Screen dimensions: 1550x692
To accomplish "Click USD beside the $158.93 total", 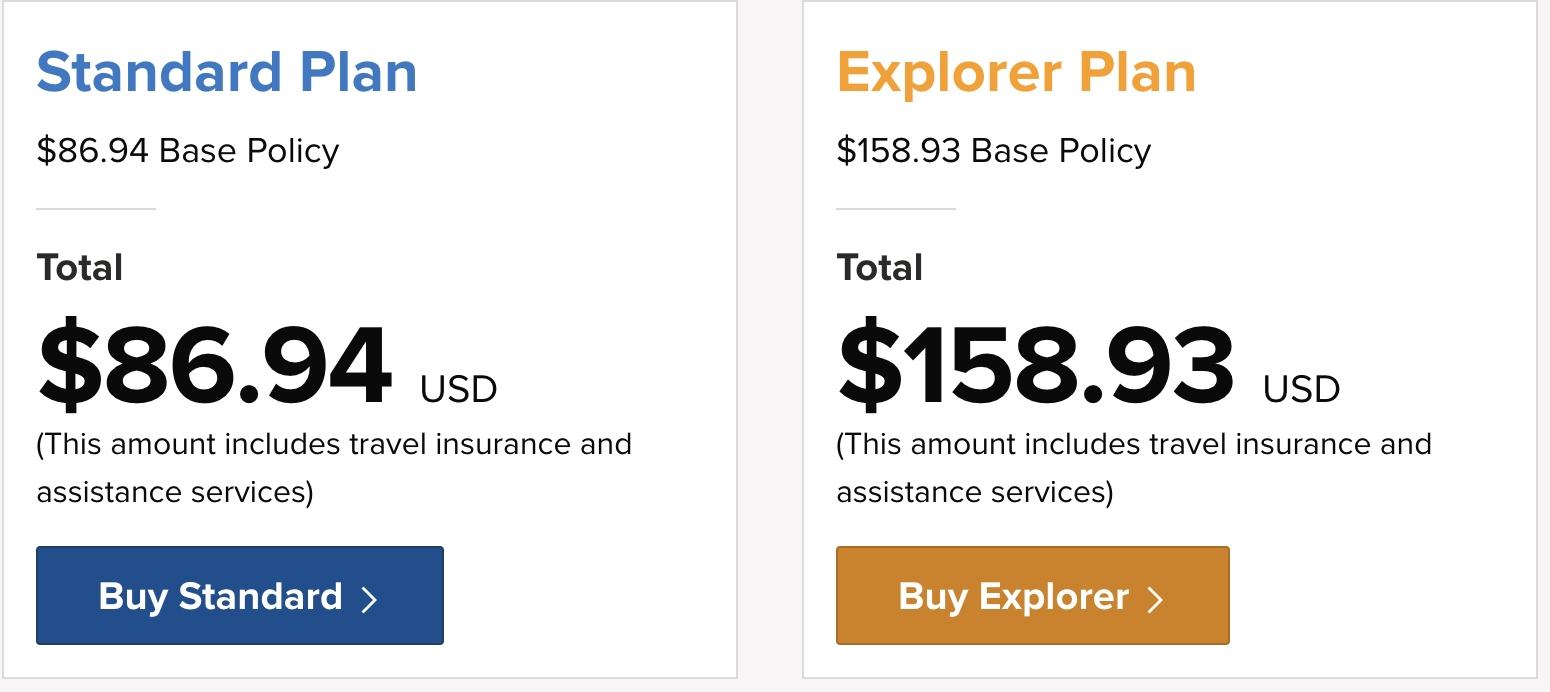I will [x=1302, y=389].
